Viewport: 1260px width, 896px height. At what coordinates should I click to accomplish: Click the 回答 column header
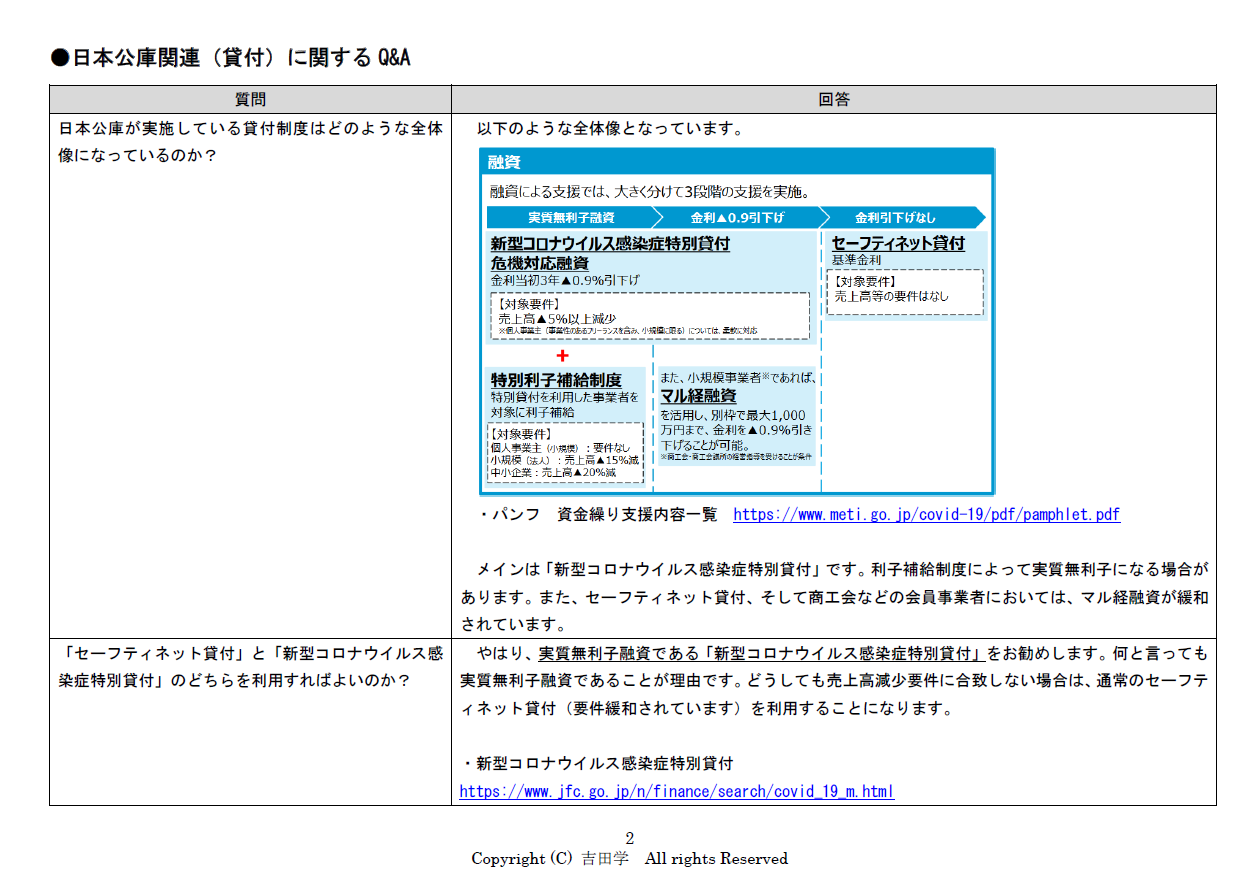pyautogui.click(x=833, y=100)
